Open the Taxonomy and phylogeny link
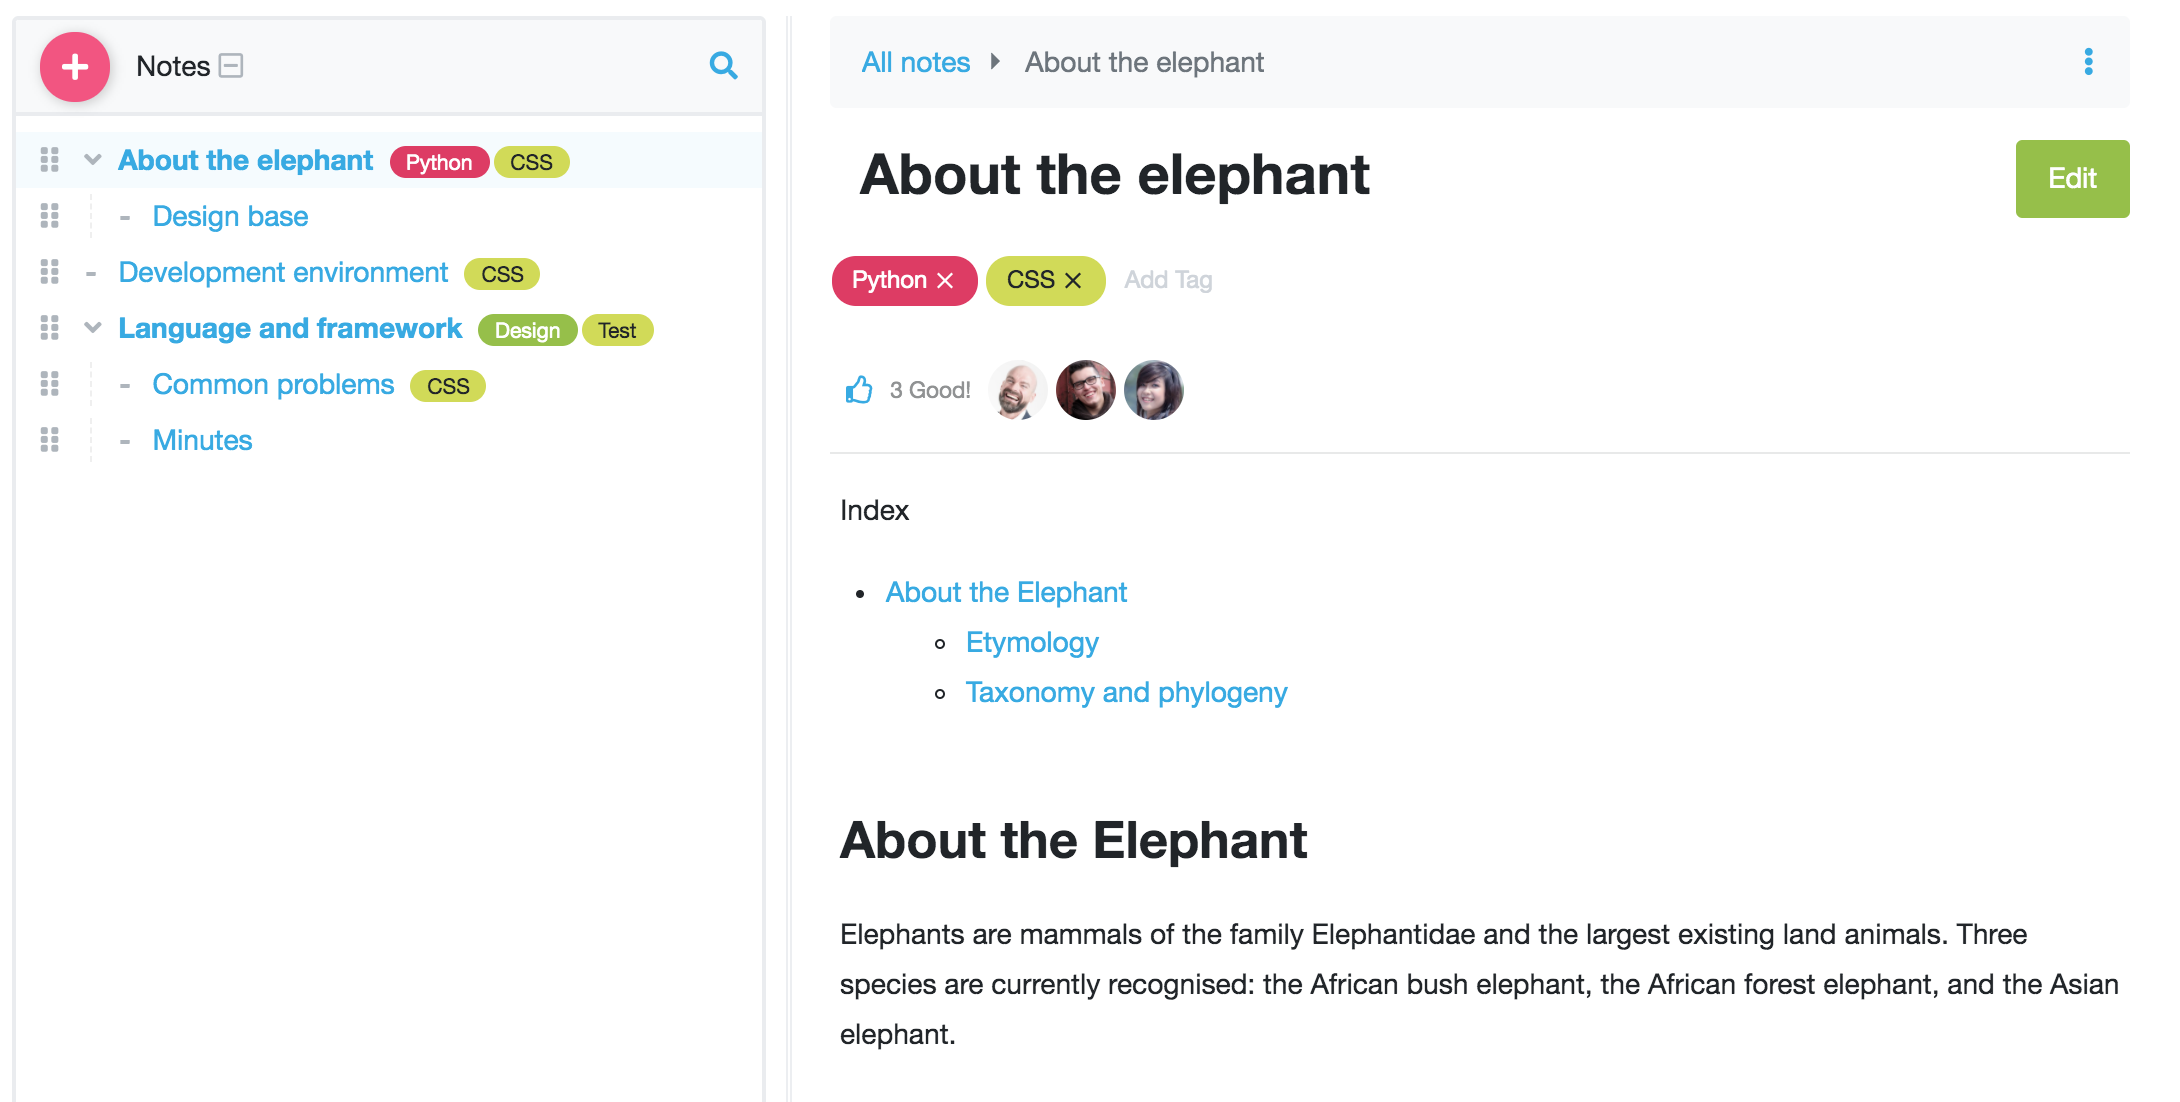This screenshot has height=1102, width=2180. pyautogui.click(x=1125, y=693)
